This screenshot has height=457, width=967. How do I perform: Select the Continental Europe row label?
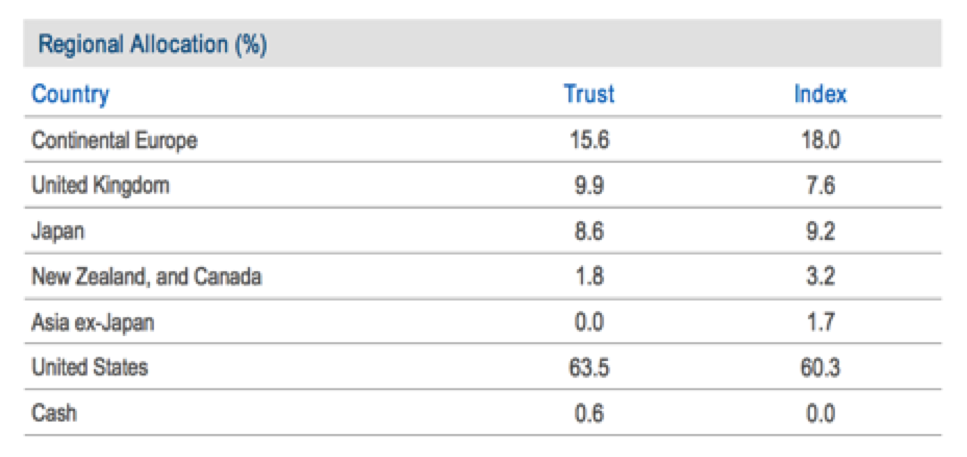point(115,140)
